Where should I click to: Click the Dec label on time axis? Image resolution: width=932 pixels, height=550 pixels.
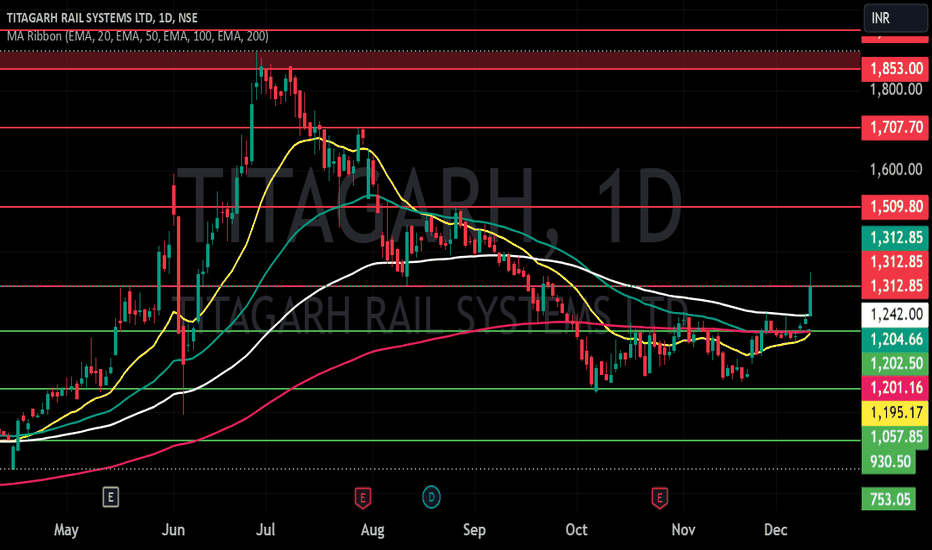click(x=775, y=530)
